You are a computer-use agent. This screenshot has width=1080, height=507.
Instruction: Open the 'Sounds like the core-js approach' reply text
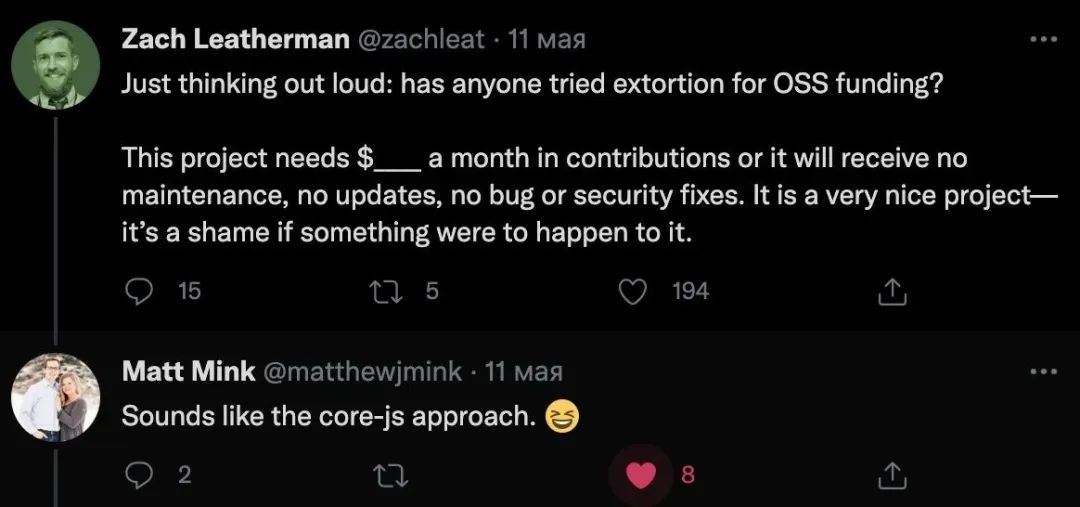coord(329,415)
